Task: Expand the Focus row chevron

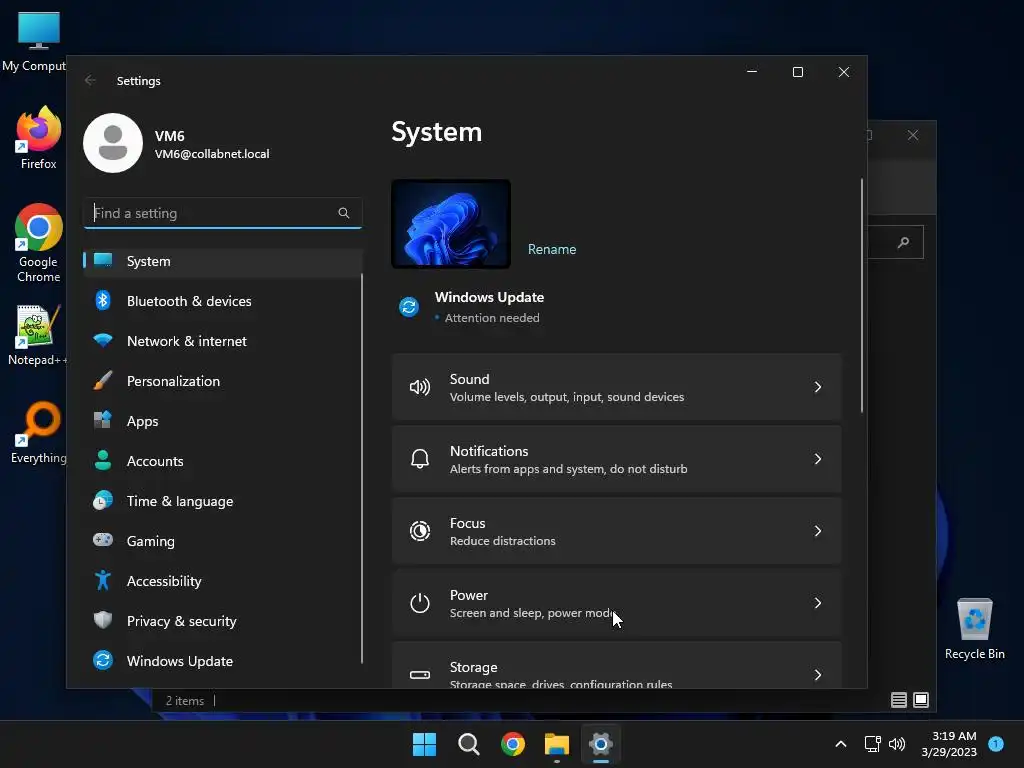Action: (x=818, y=531)
